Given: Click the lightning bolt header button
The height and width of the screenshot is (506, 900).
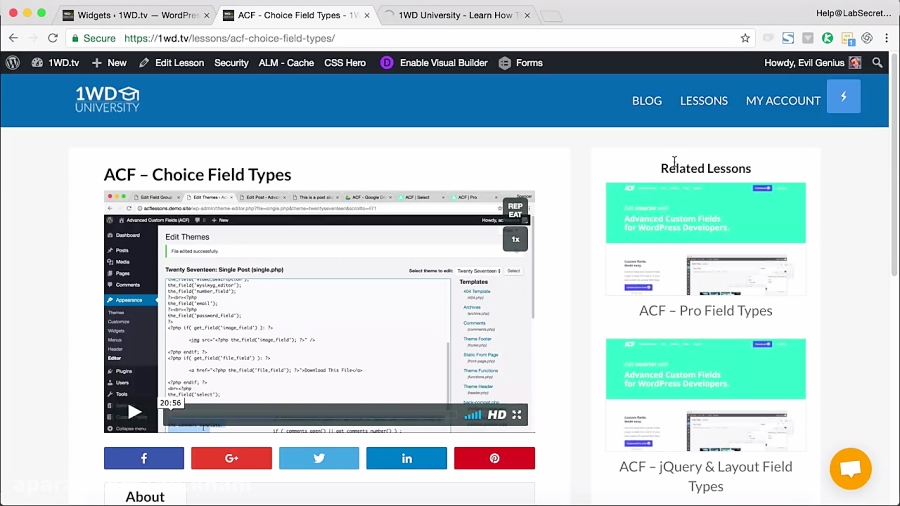Looking at the screenshot, I should pos(844,96).
